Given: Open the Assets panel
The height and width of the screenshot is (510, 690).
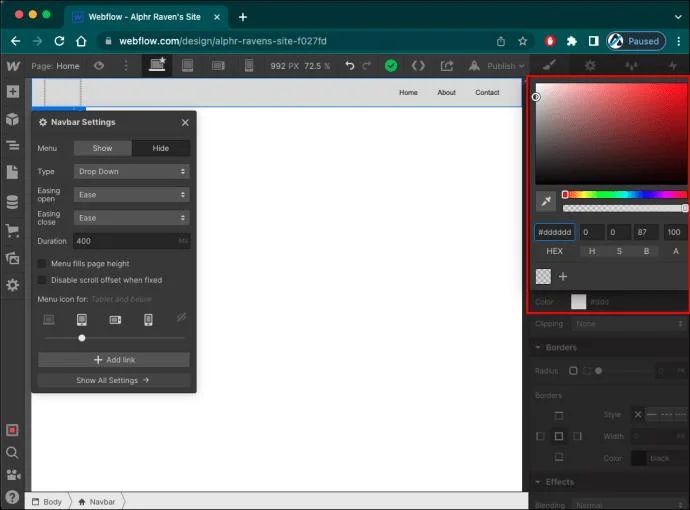Looking at the screenshot, I should click(x=12, y=258).
